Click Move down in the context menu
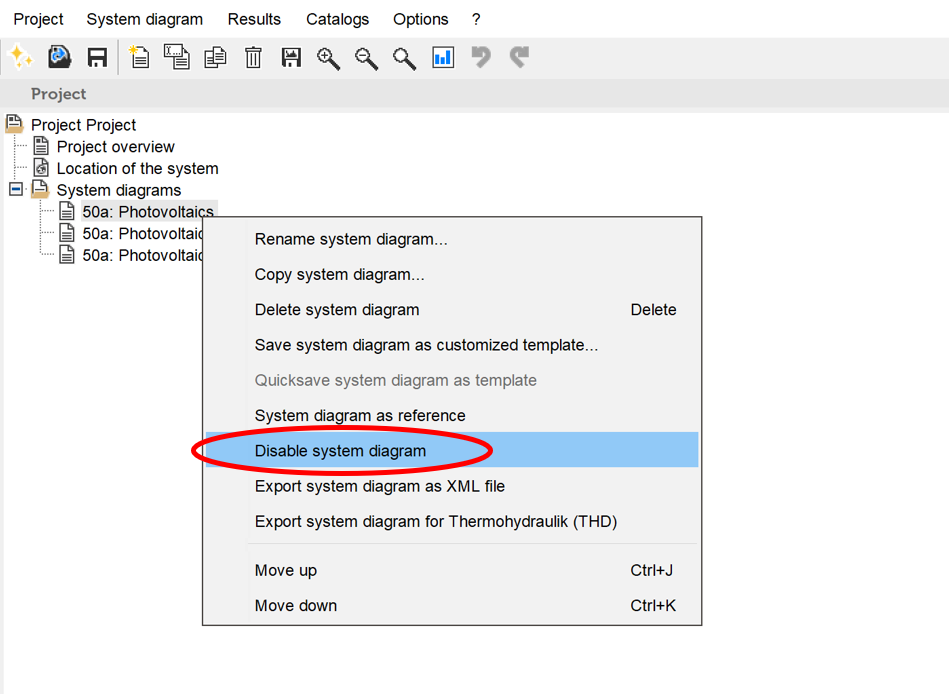Viewport: 949px width, 694px height. point(296,605)
